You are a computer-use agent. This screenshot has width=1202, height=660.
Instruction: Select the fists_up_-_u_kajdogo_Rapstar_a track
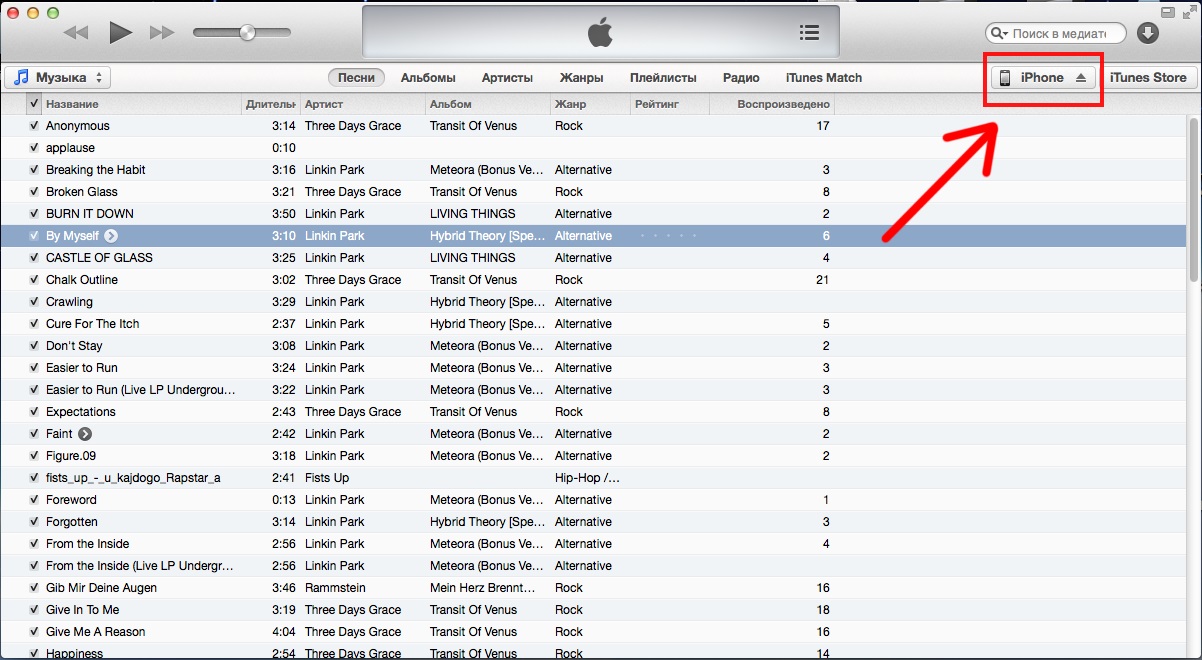coord(133,478)
